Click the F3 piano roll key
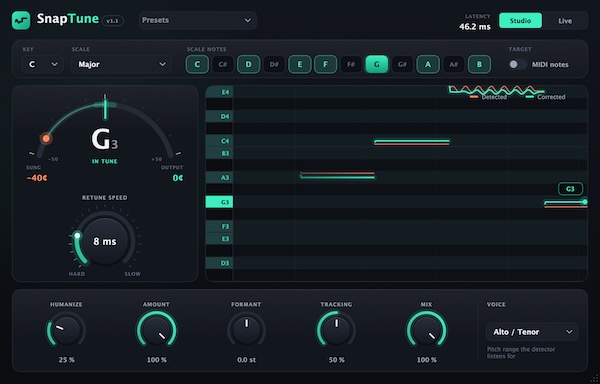The image size is (600, 384). [219, 226]
